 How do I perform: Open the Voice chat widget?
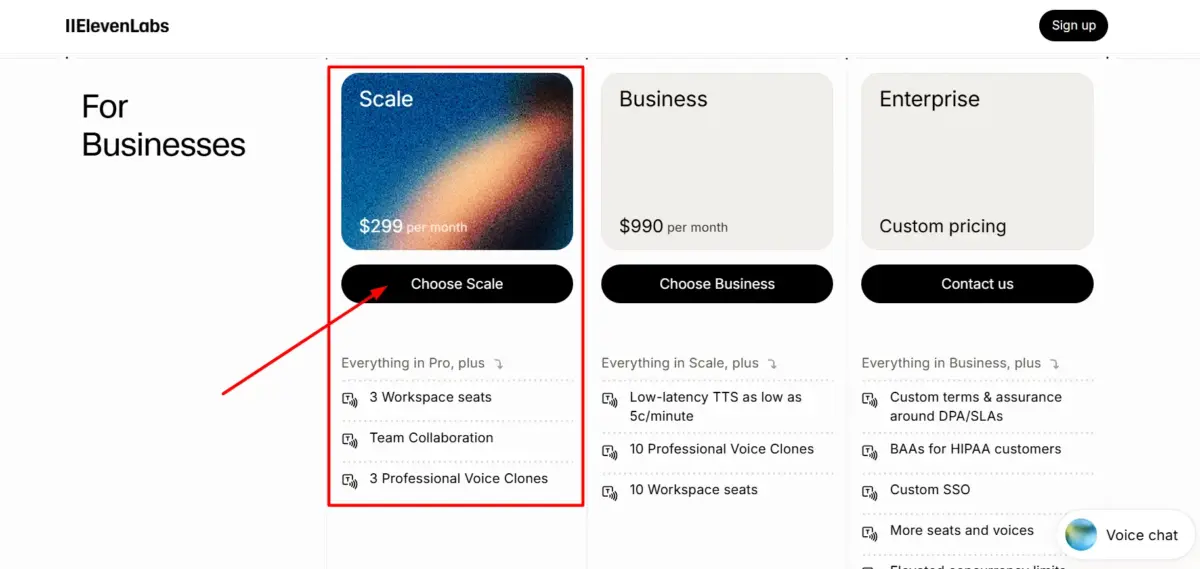(1123, 535)
